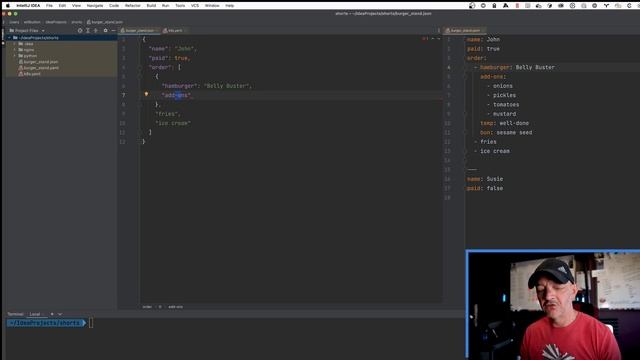Select the Terminal tool window label
Viewport: 640px width, 360px height.
coord(16,314)
